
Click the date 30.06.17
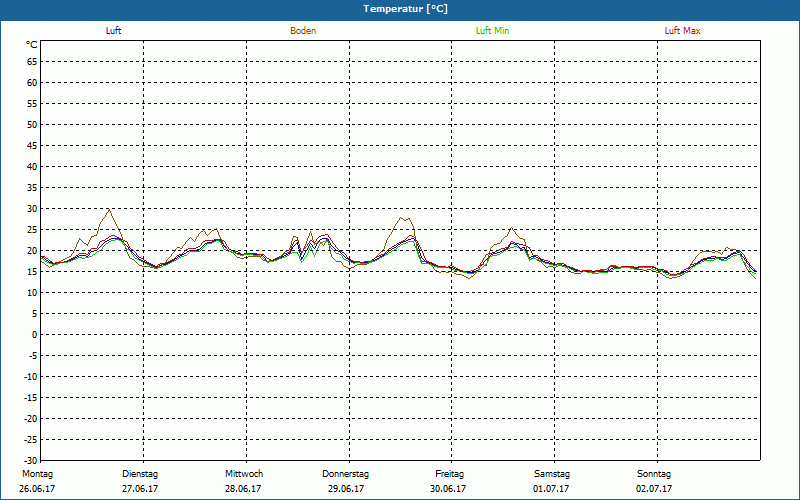coord(448,489)
